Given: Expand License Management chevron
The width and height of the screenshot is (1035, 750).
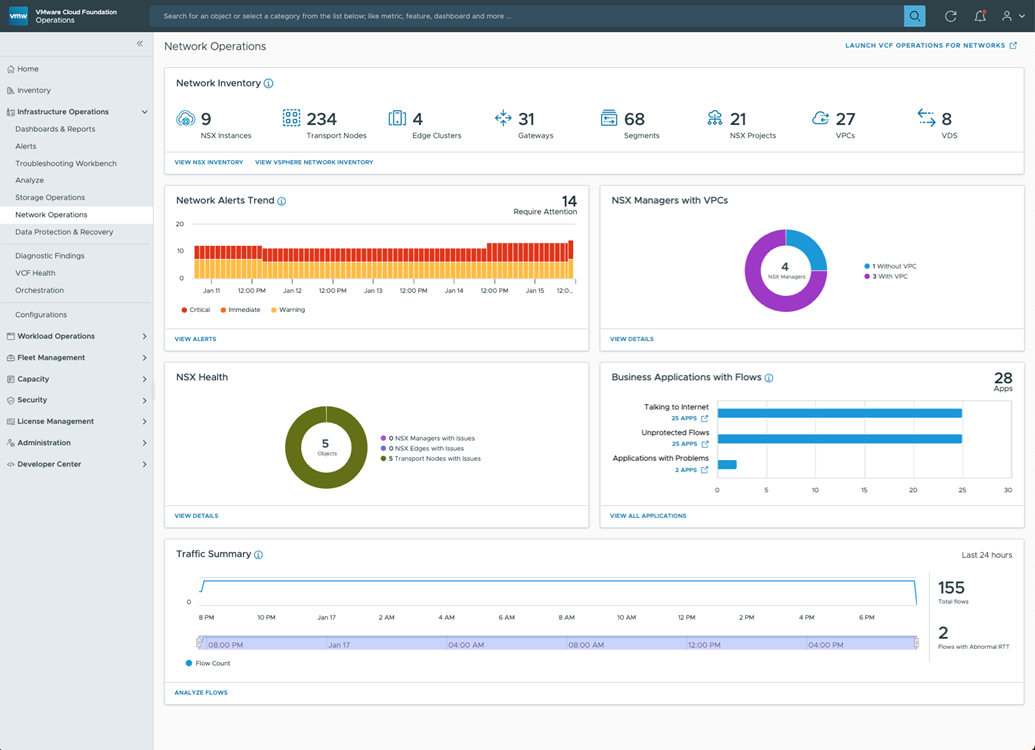Looking at the screenshot, I should coord(144,421).
